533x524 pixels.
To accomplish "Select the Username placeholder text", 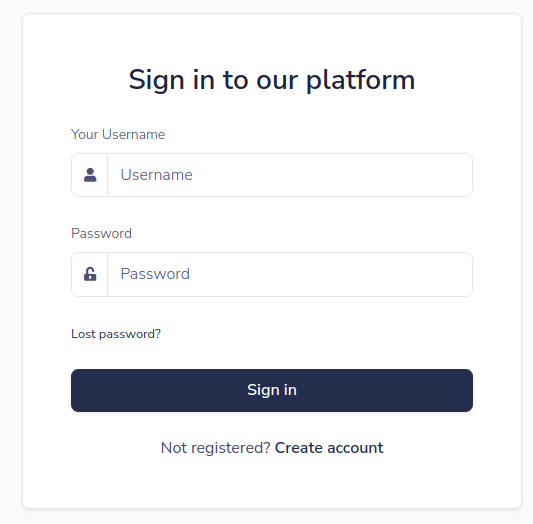I will pos(157,175).
